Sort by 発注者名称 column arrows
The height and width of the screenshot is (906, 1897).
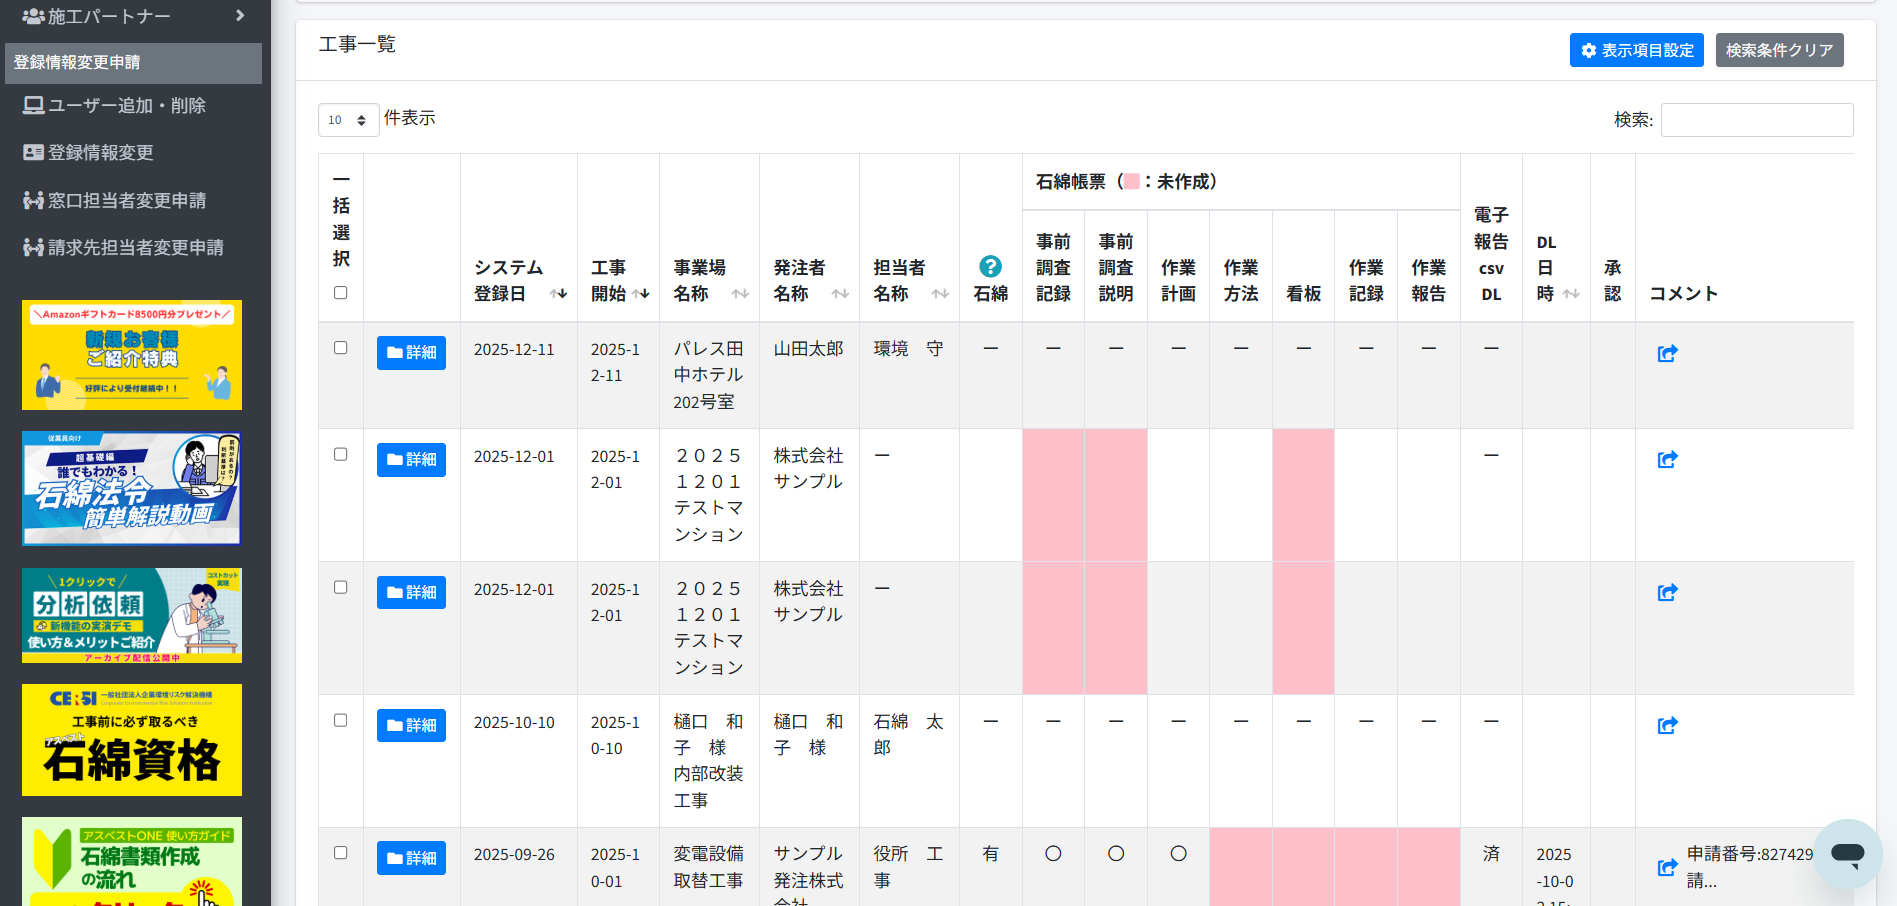840,294
